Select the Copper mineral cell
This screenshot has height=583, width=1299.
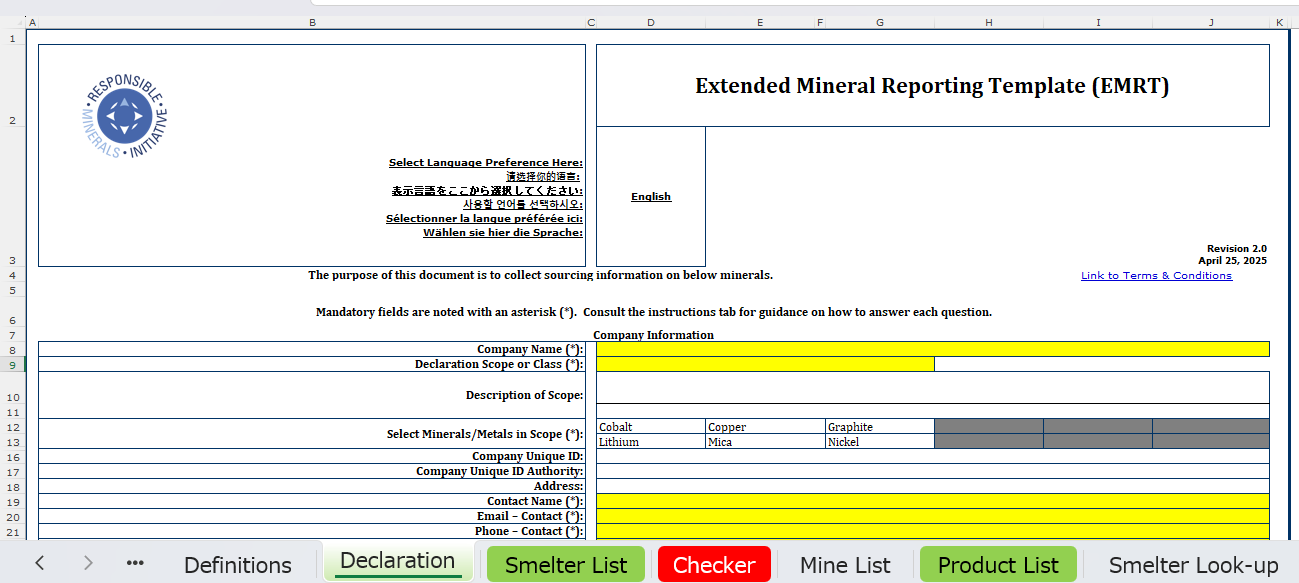765,427
